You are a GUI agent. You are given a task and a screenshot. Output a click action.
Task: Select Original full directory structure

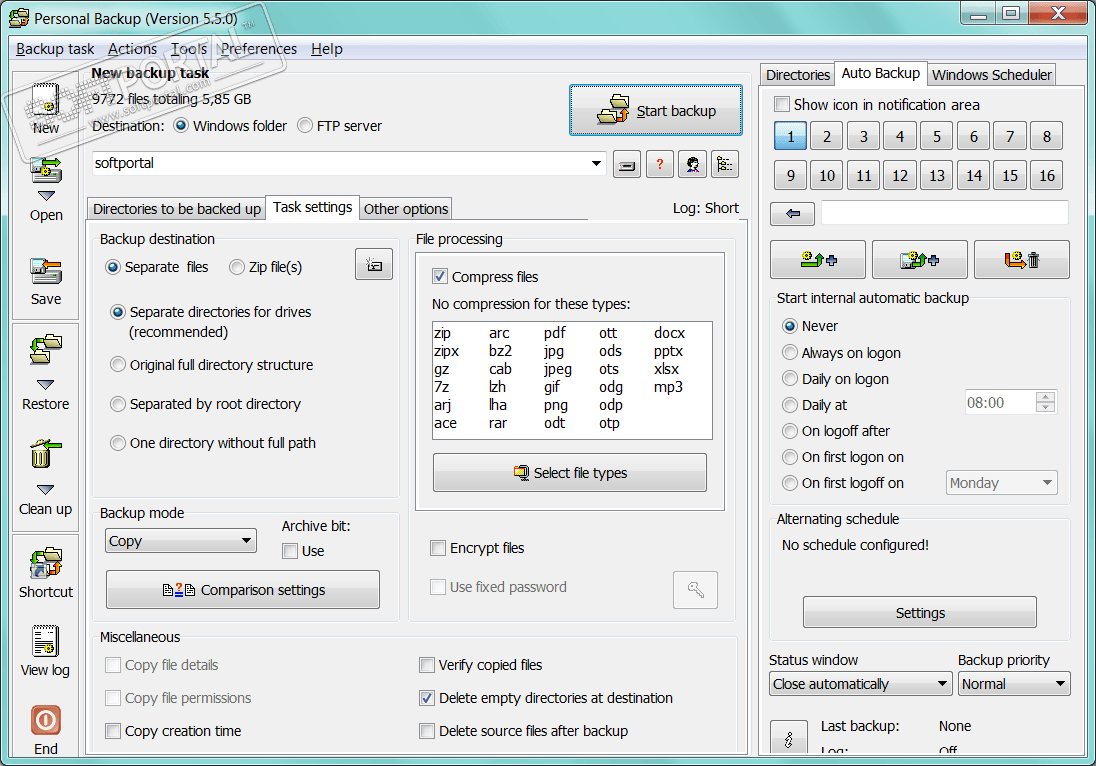tap(118, 365)
